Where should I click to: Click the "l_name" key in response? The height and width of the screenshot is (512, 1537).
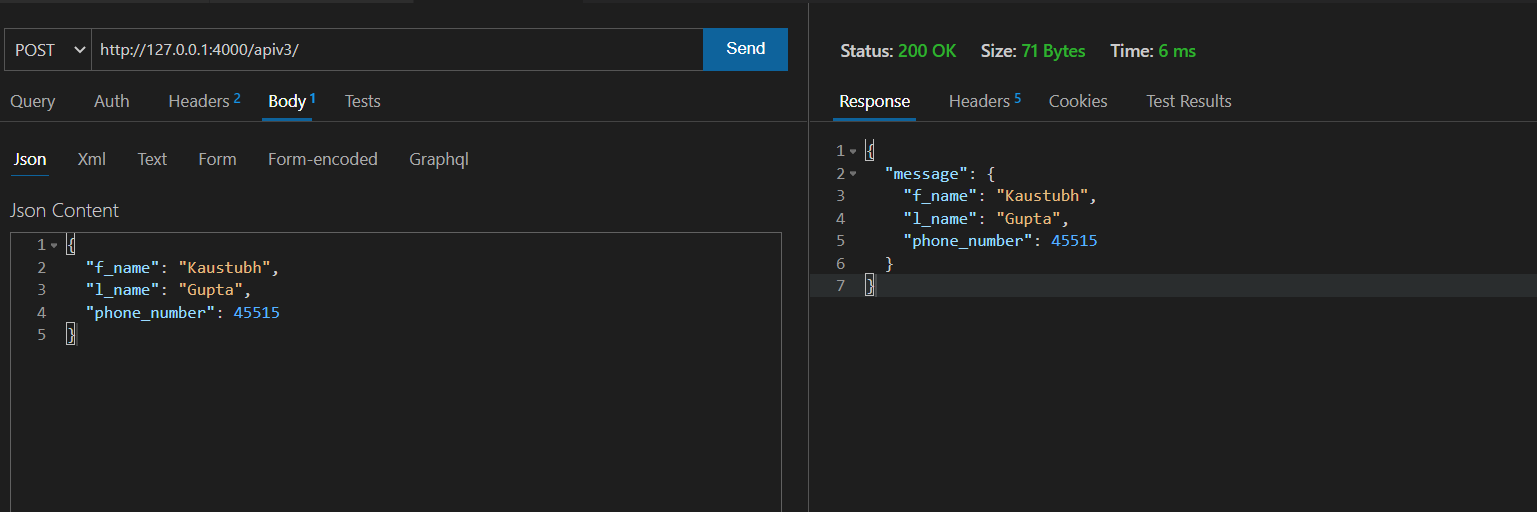coord(941,218)
